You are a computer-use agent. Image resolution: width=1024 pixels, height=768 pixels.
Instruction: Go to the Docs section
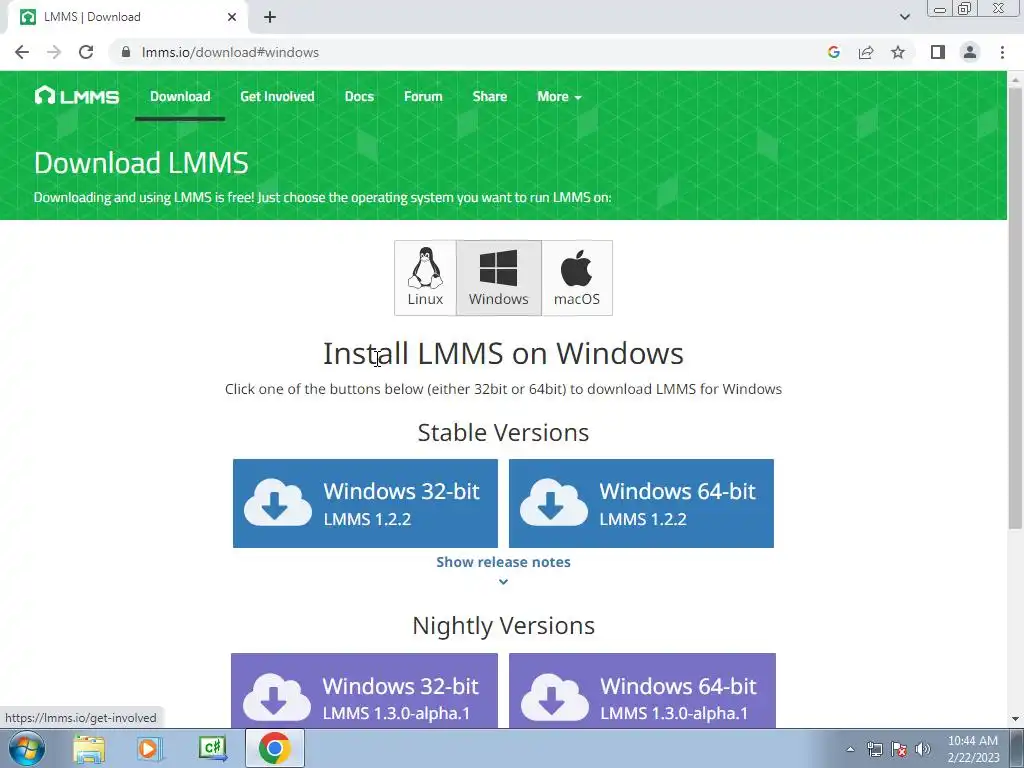click(359, 96)
